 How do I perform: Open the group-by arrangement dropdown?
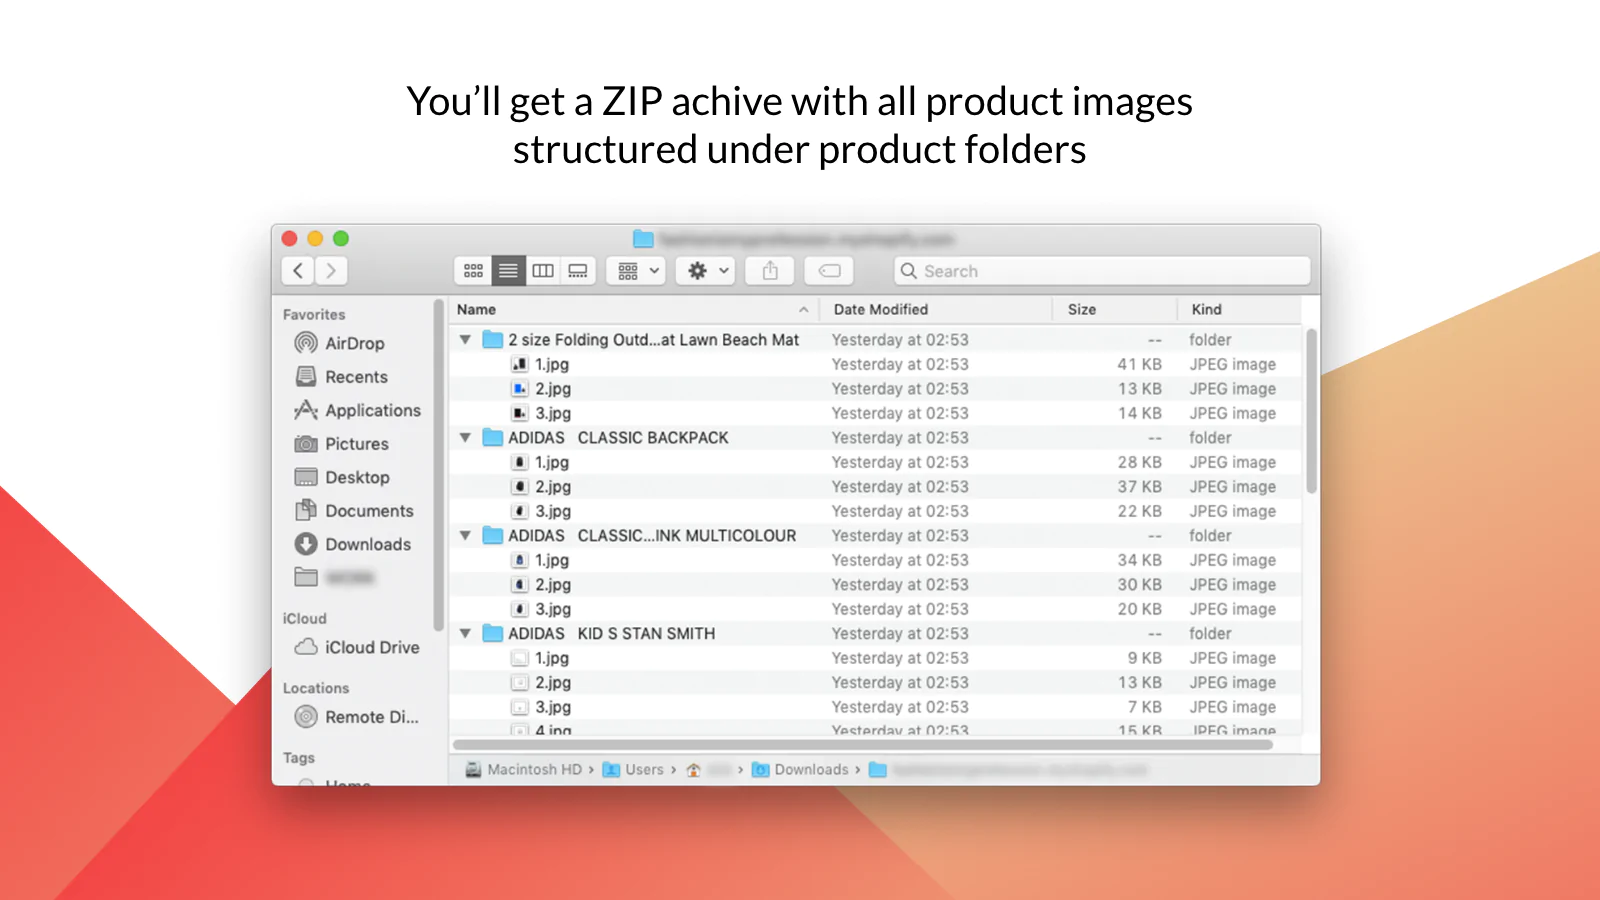pos(637,271)
